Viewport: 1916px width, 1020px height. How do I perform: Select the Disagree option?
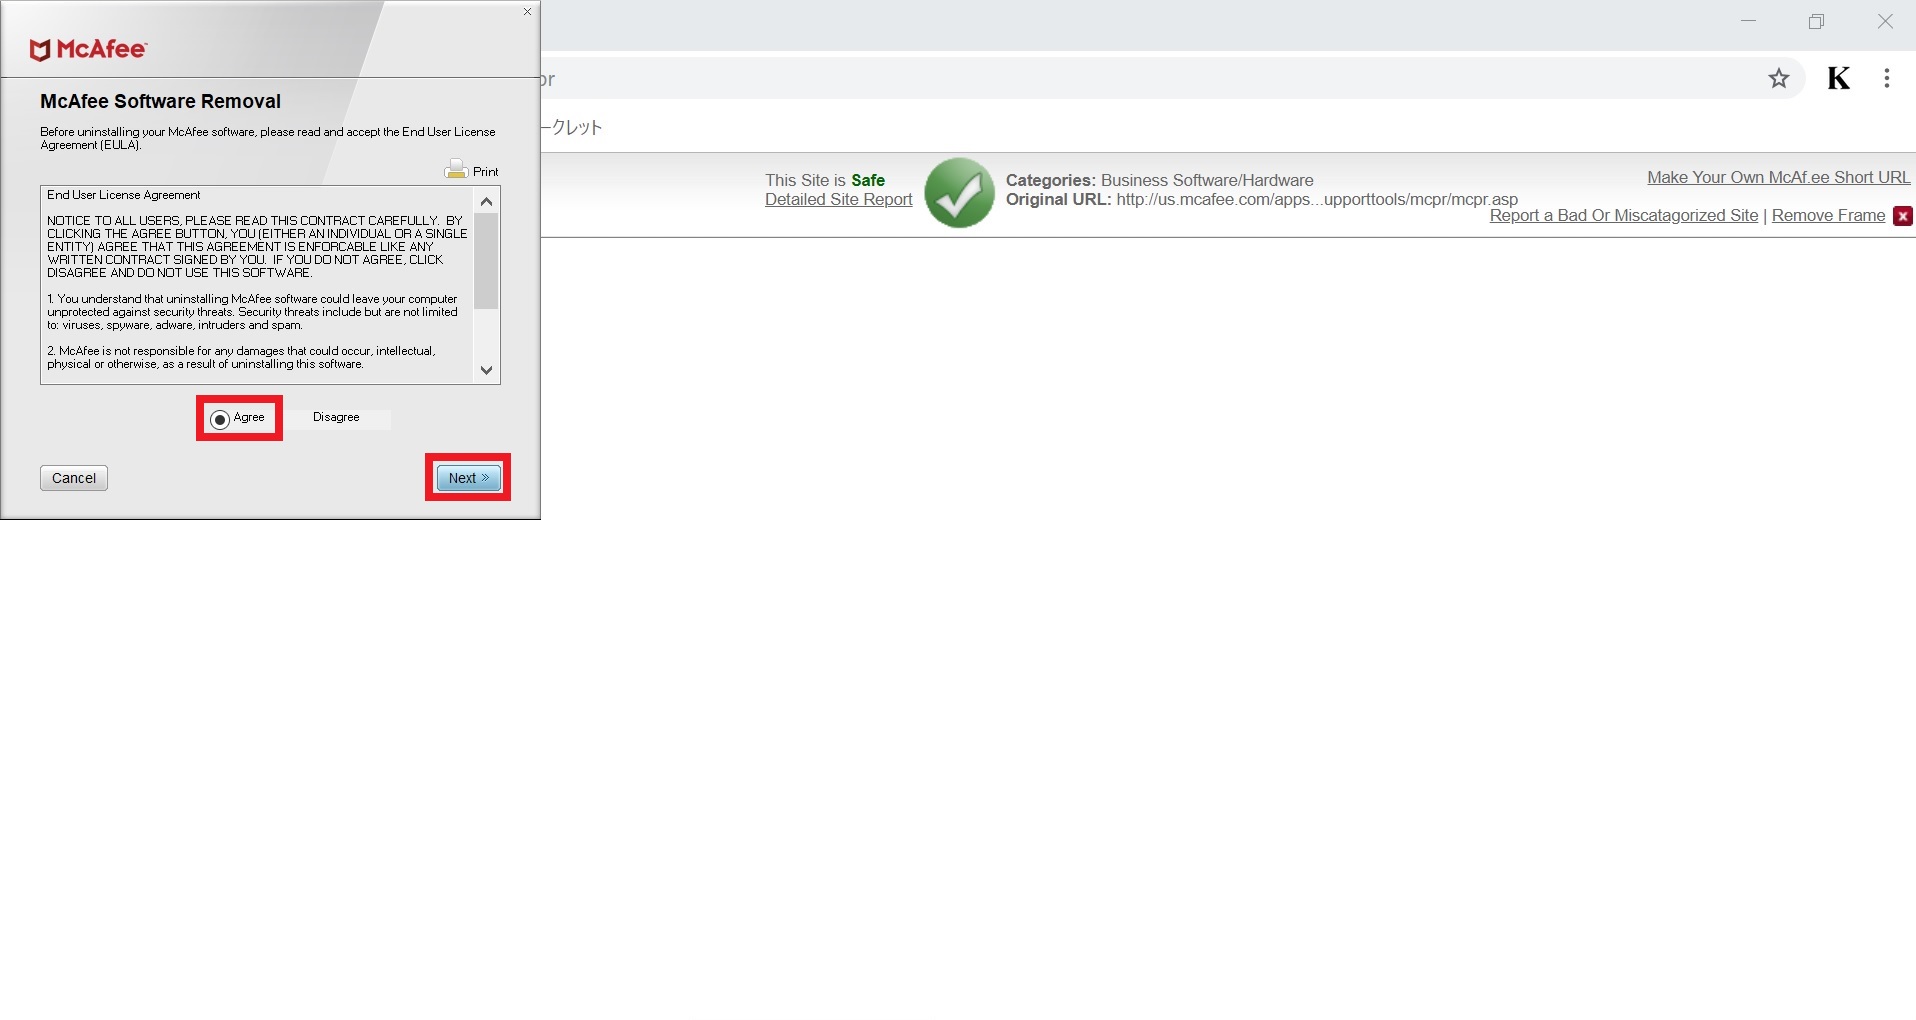click(336, 417)
